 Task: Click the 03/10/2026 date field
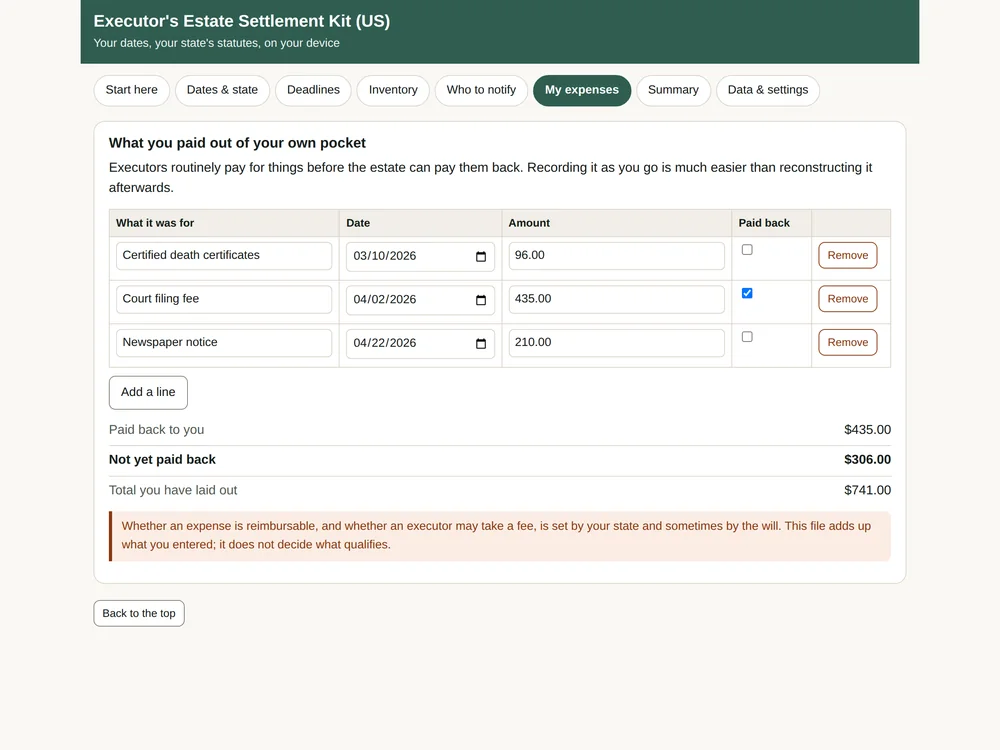(420, 256)
